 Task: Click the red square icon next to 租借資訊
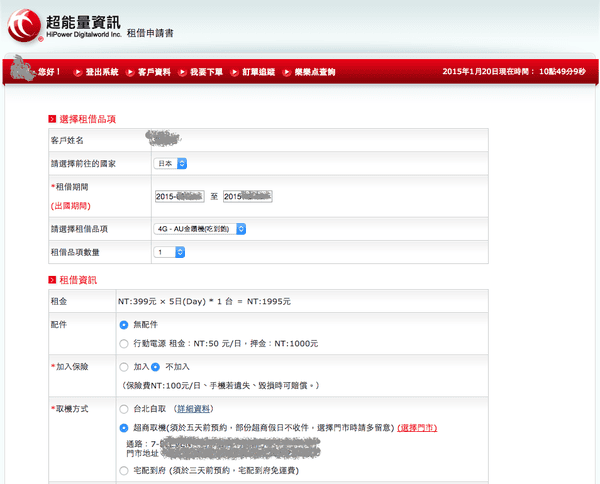coord(52,280)
